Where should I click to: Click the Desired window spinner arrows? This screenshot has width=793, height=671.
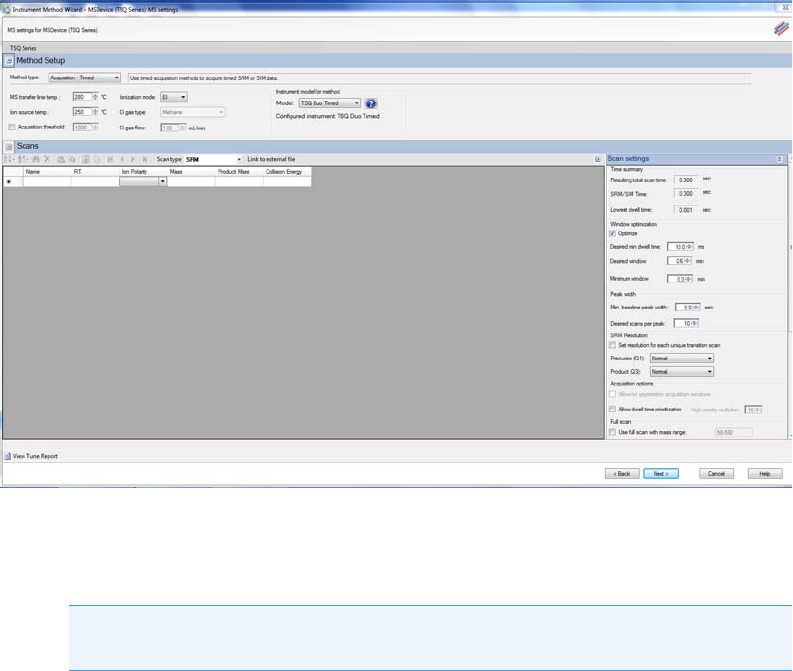pos(687,261)
